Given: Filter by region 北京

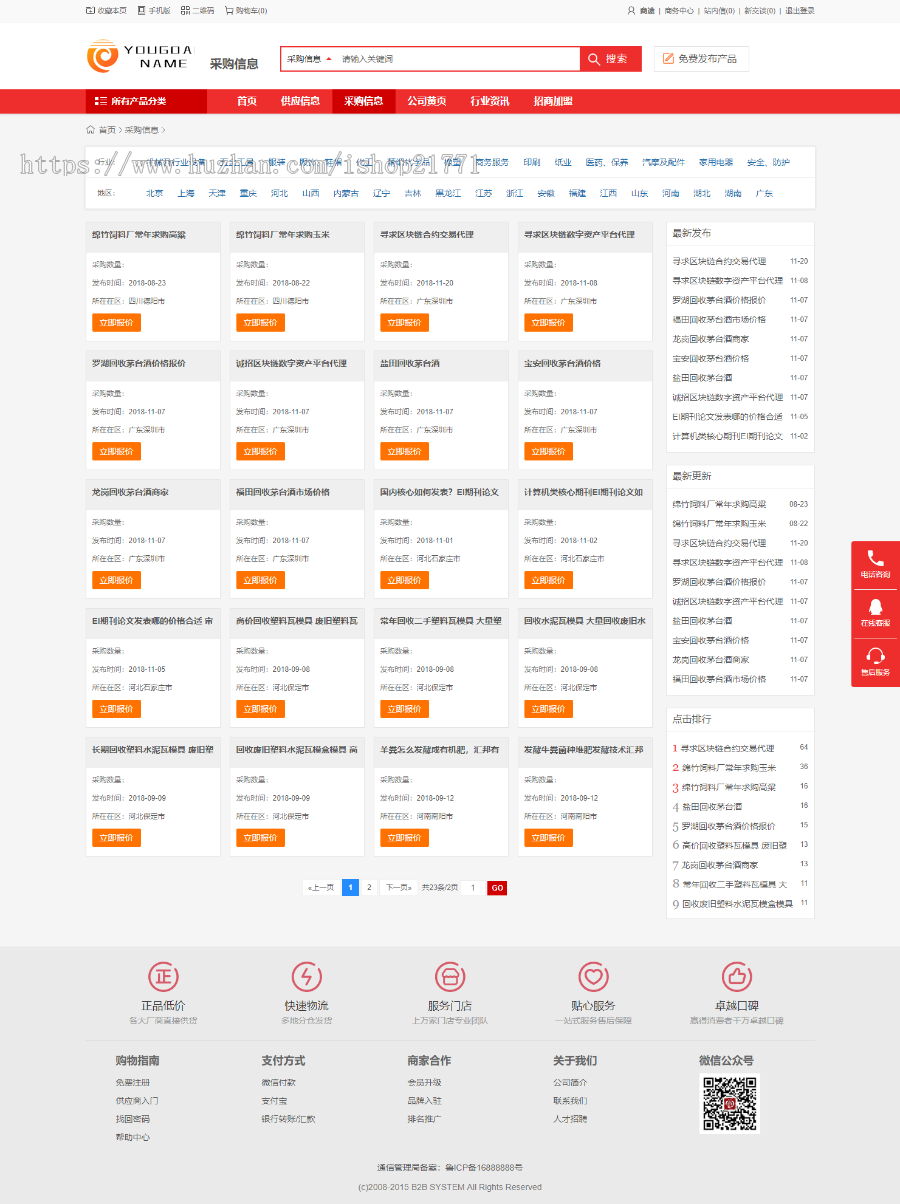Looking at the screenshot, I should point(154,193).
